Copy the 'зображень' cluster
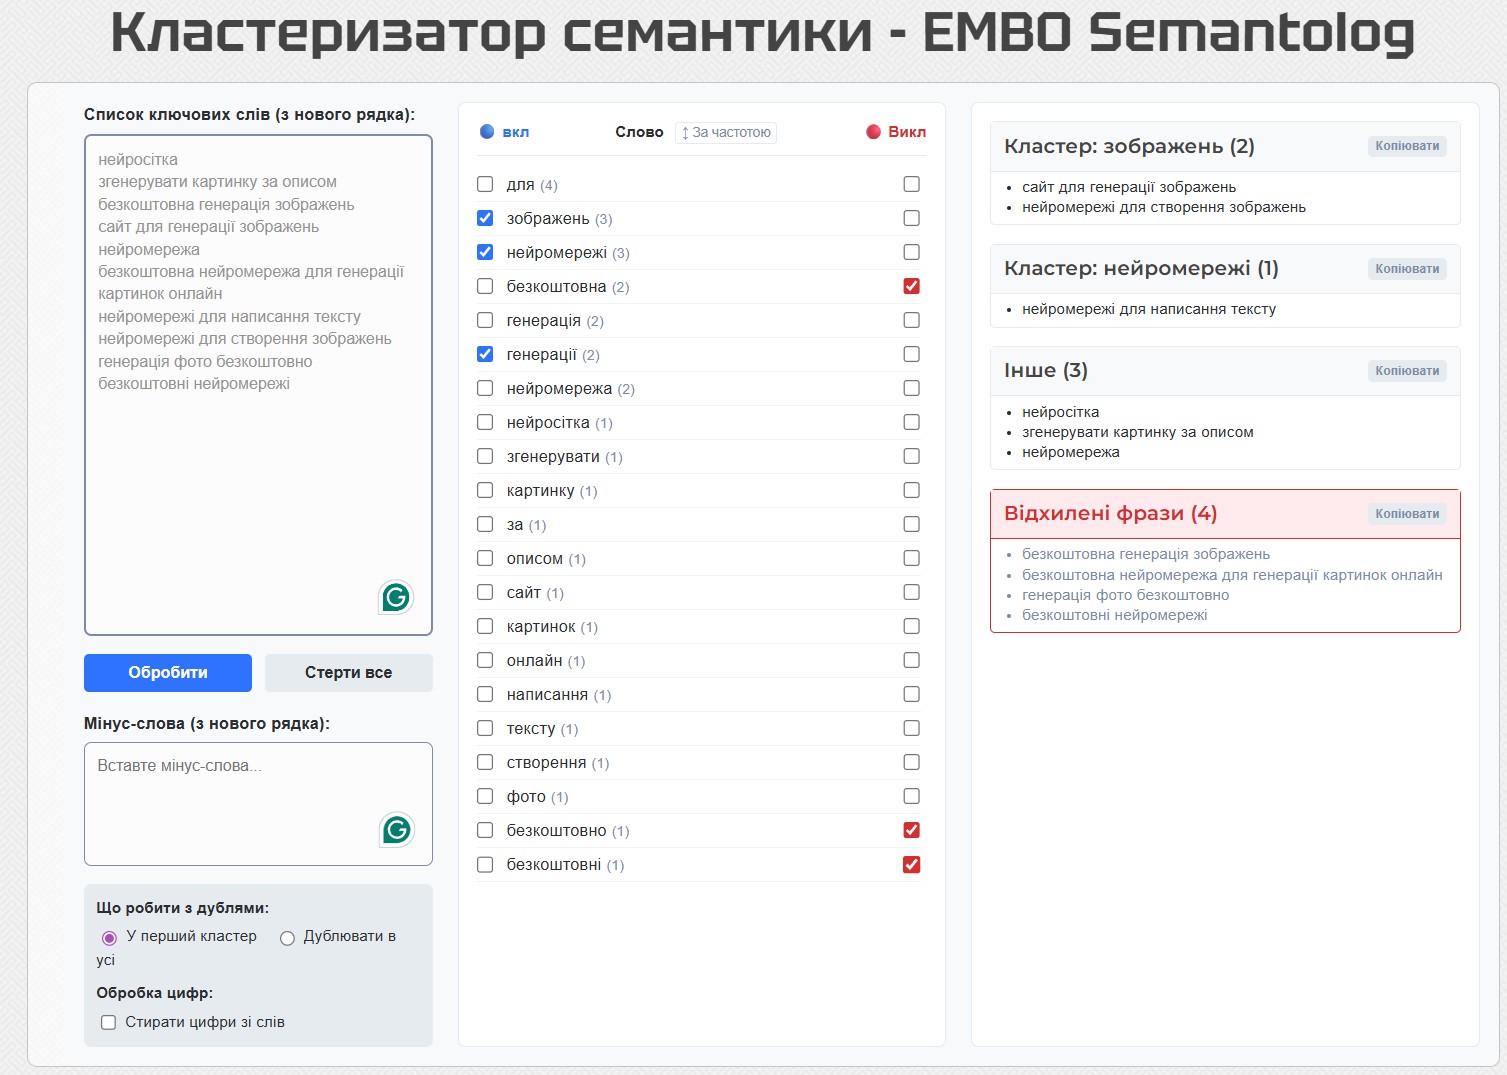The height and width of the screenshot is (1075, 1507). coord(1407,146)
